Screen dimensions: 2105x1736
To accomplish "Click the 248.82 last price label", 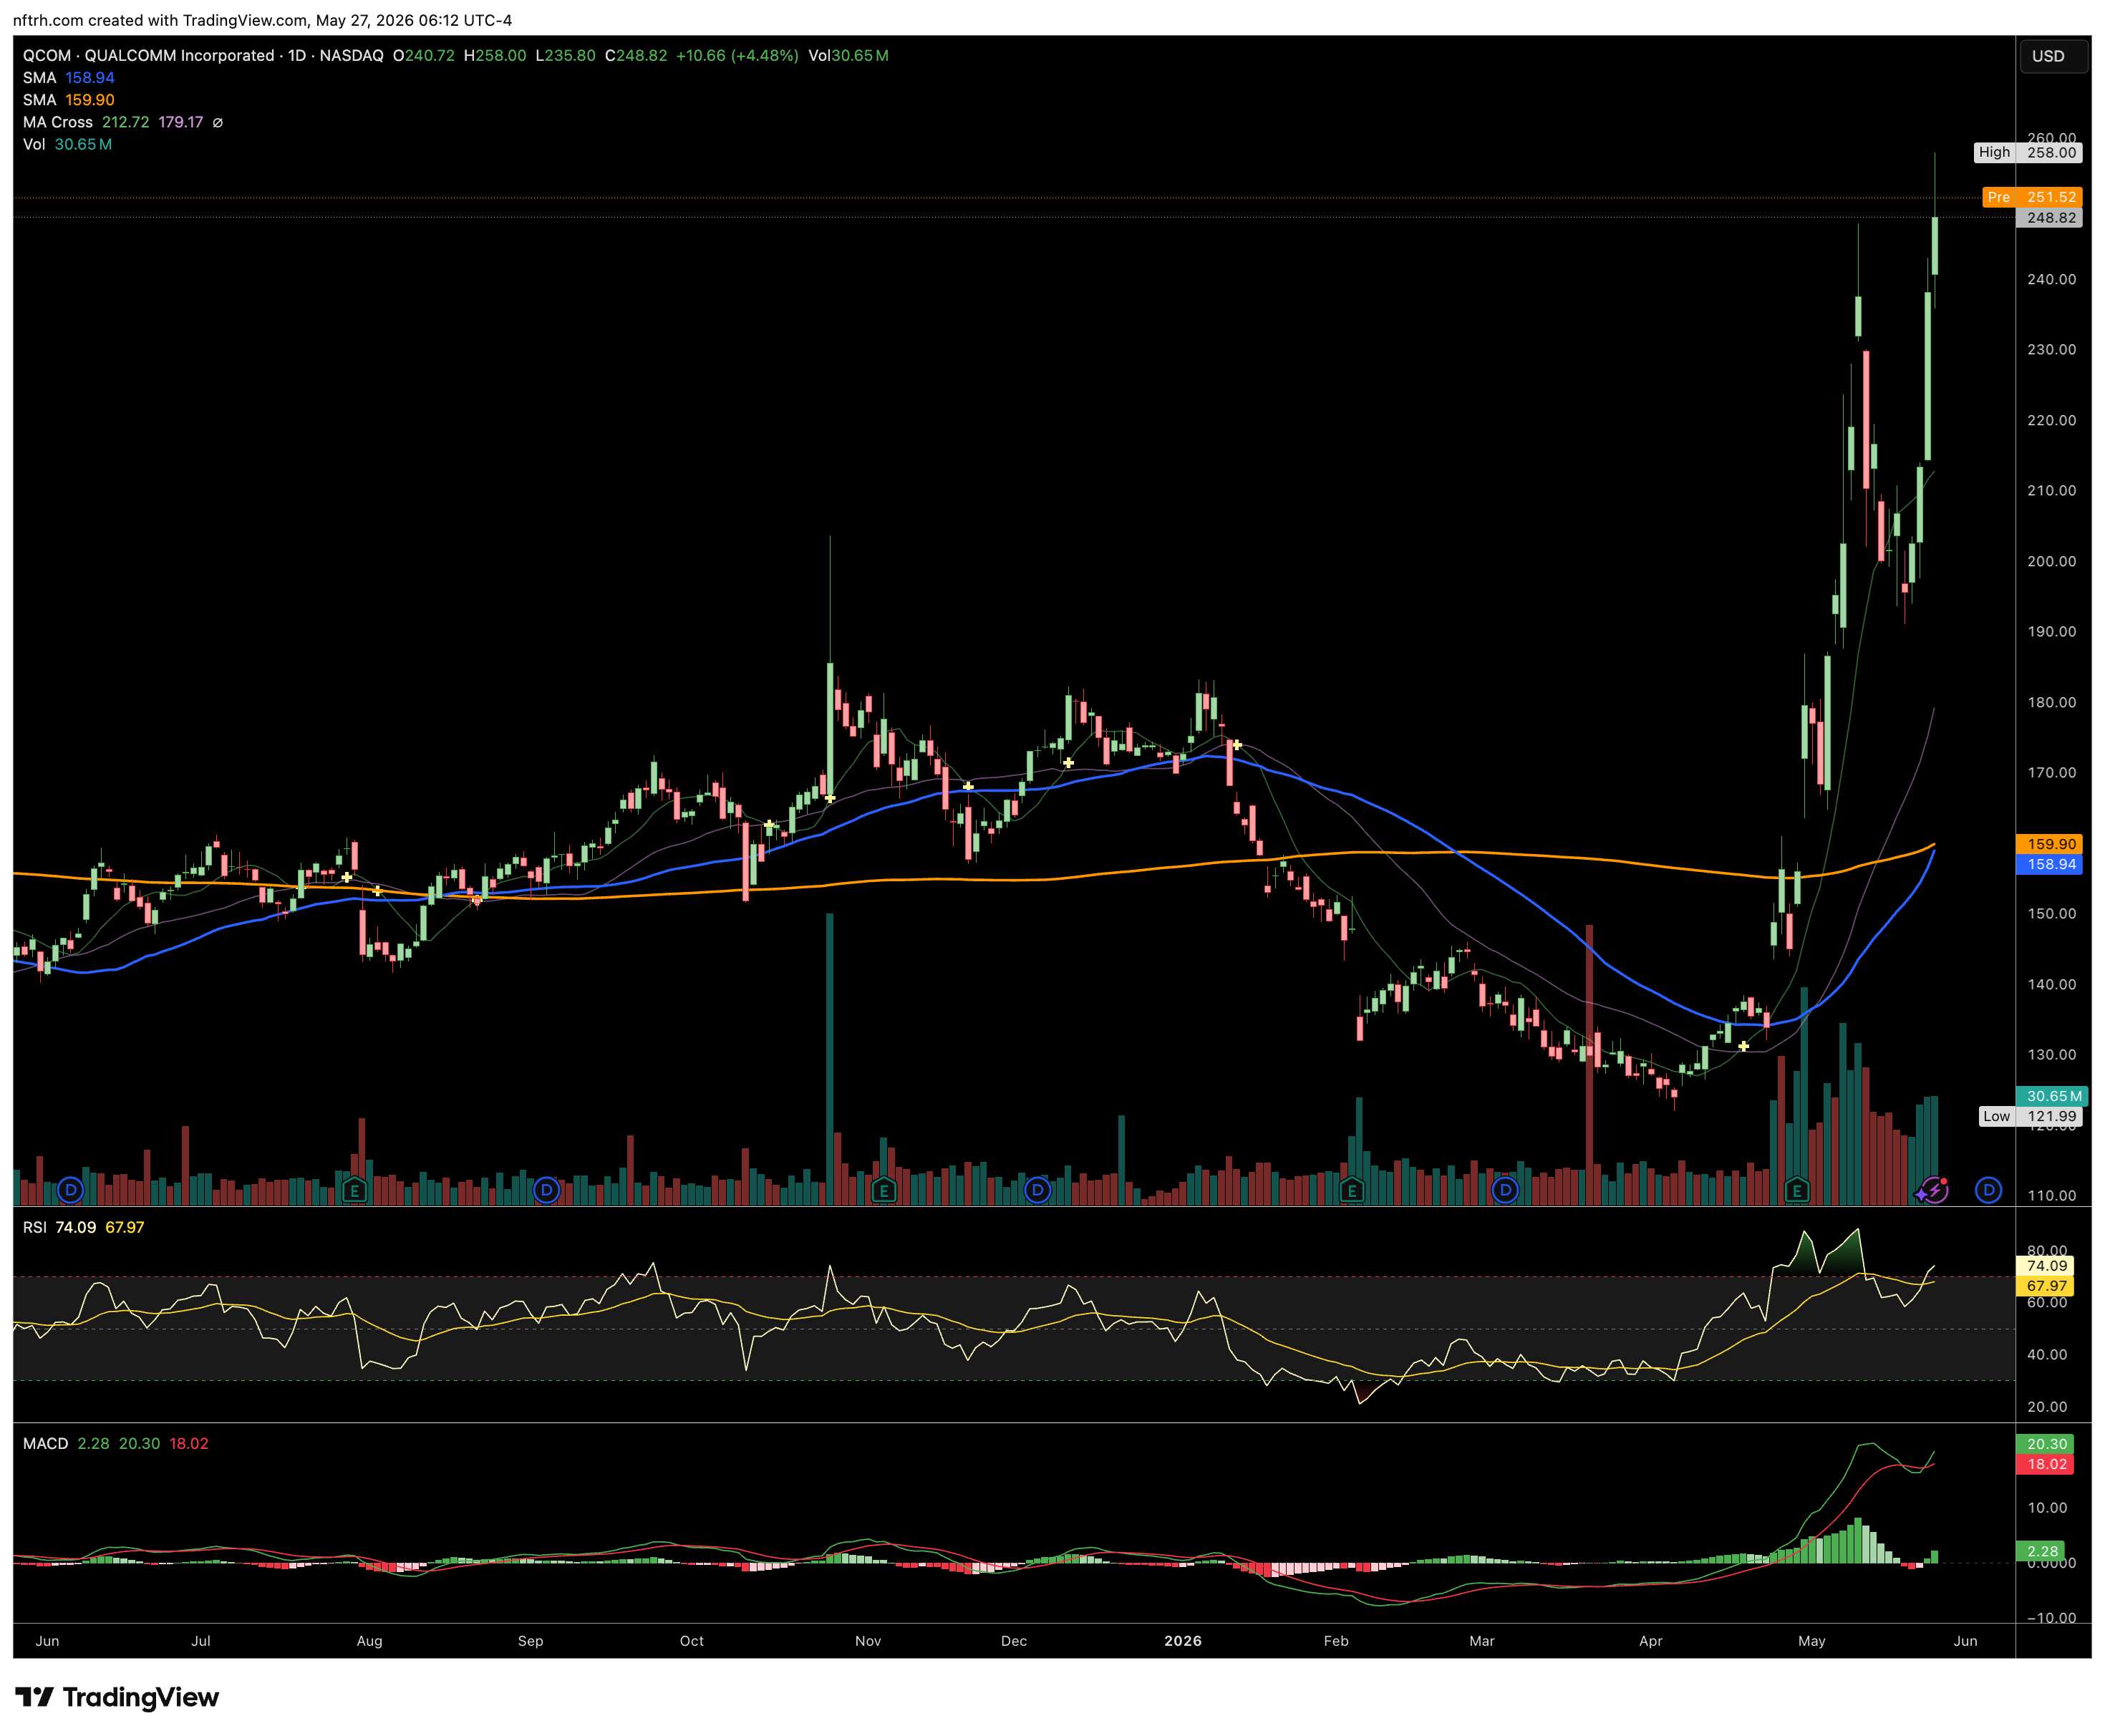I will click(2050, 217).
